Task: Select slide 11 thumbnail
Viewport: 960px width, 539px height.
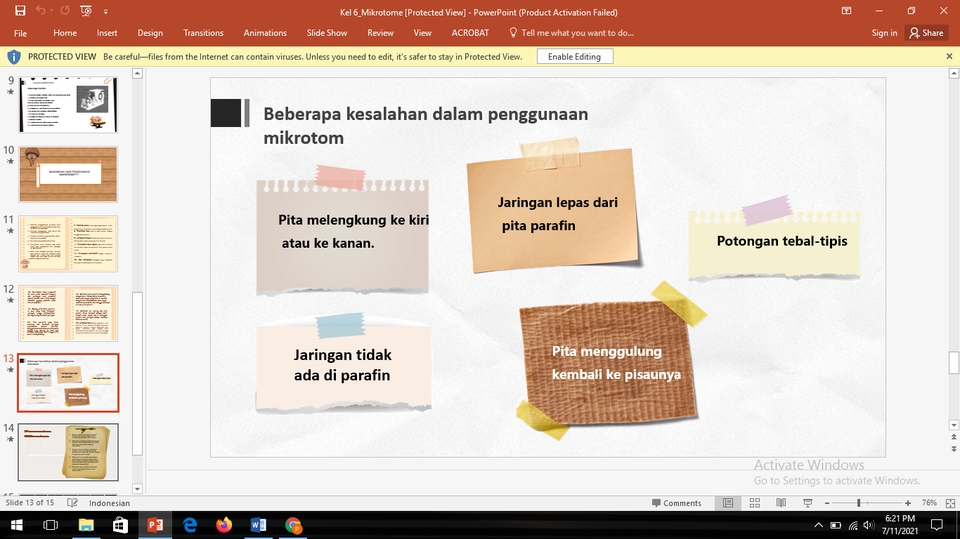Action: [68, 244]
